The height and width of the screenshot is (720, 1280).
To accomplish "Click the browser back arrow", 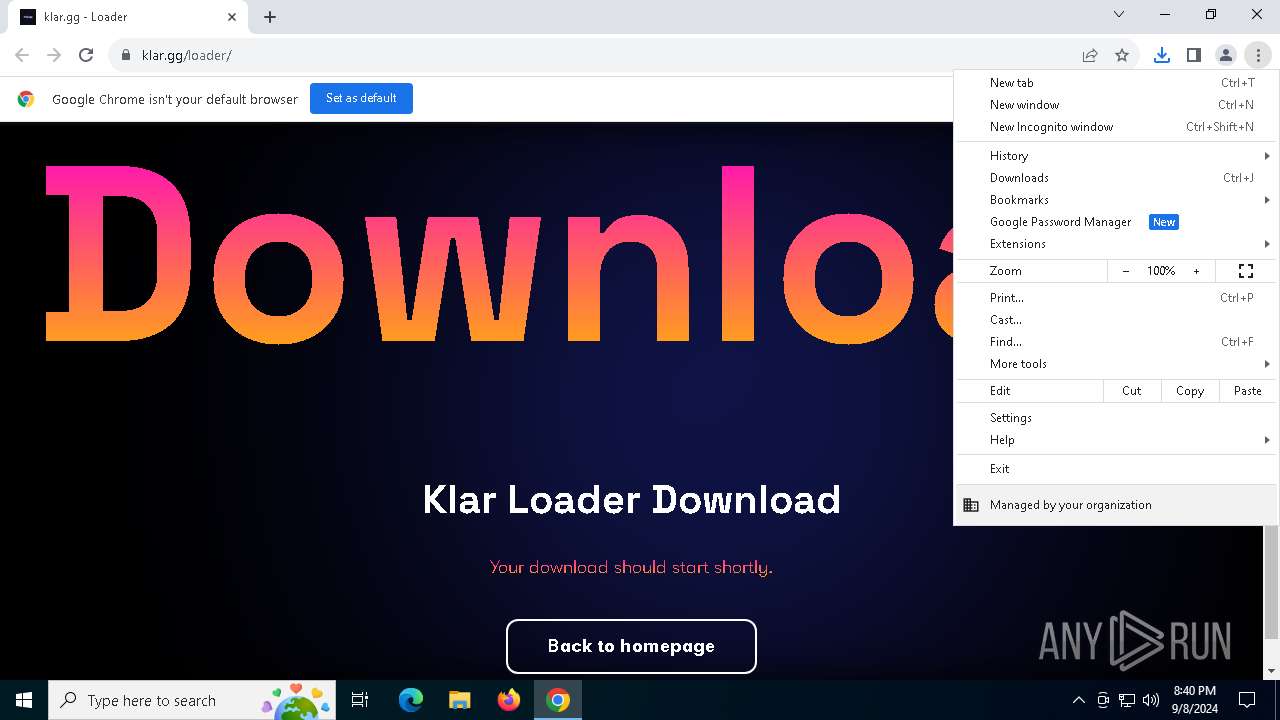I will (22, 55).
